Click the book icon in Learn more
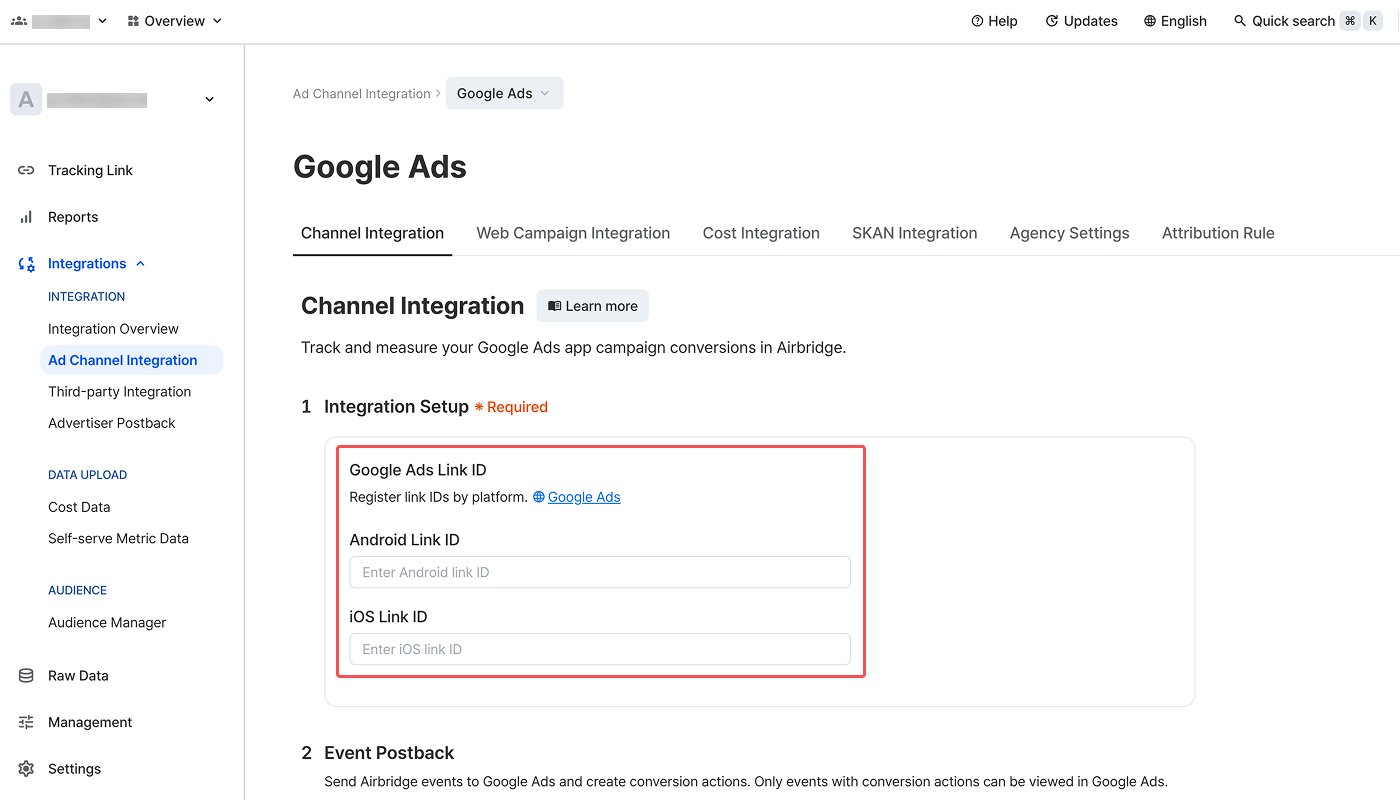Image resolution: width=1400 pixels, height=800 pixels. point(554,306)
